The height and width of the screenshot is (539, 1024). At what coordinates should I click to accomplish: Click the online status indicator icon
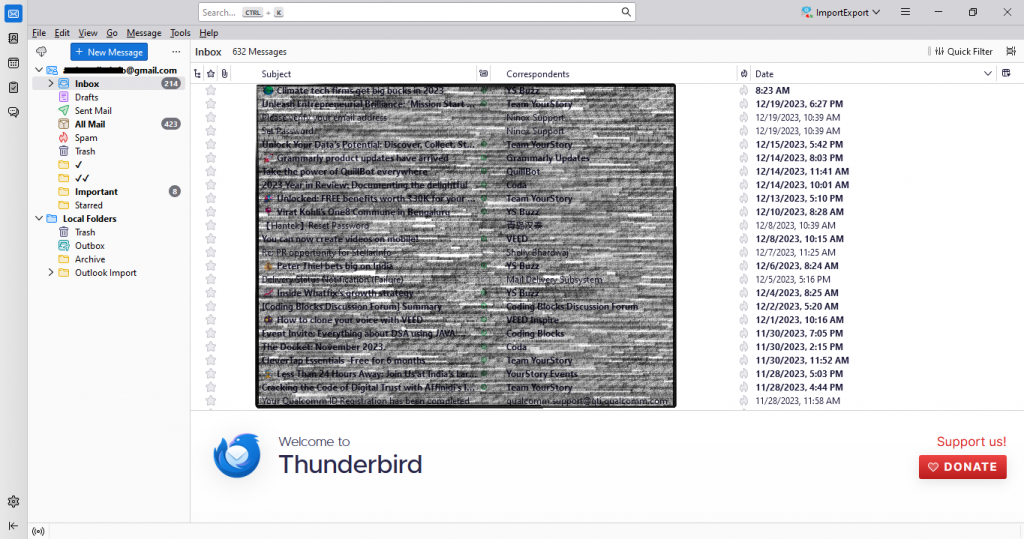[39, 531]
